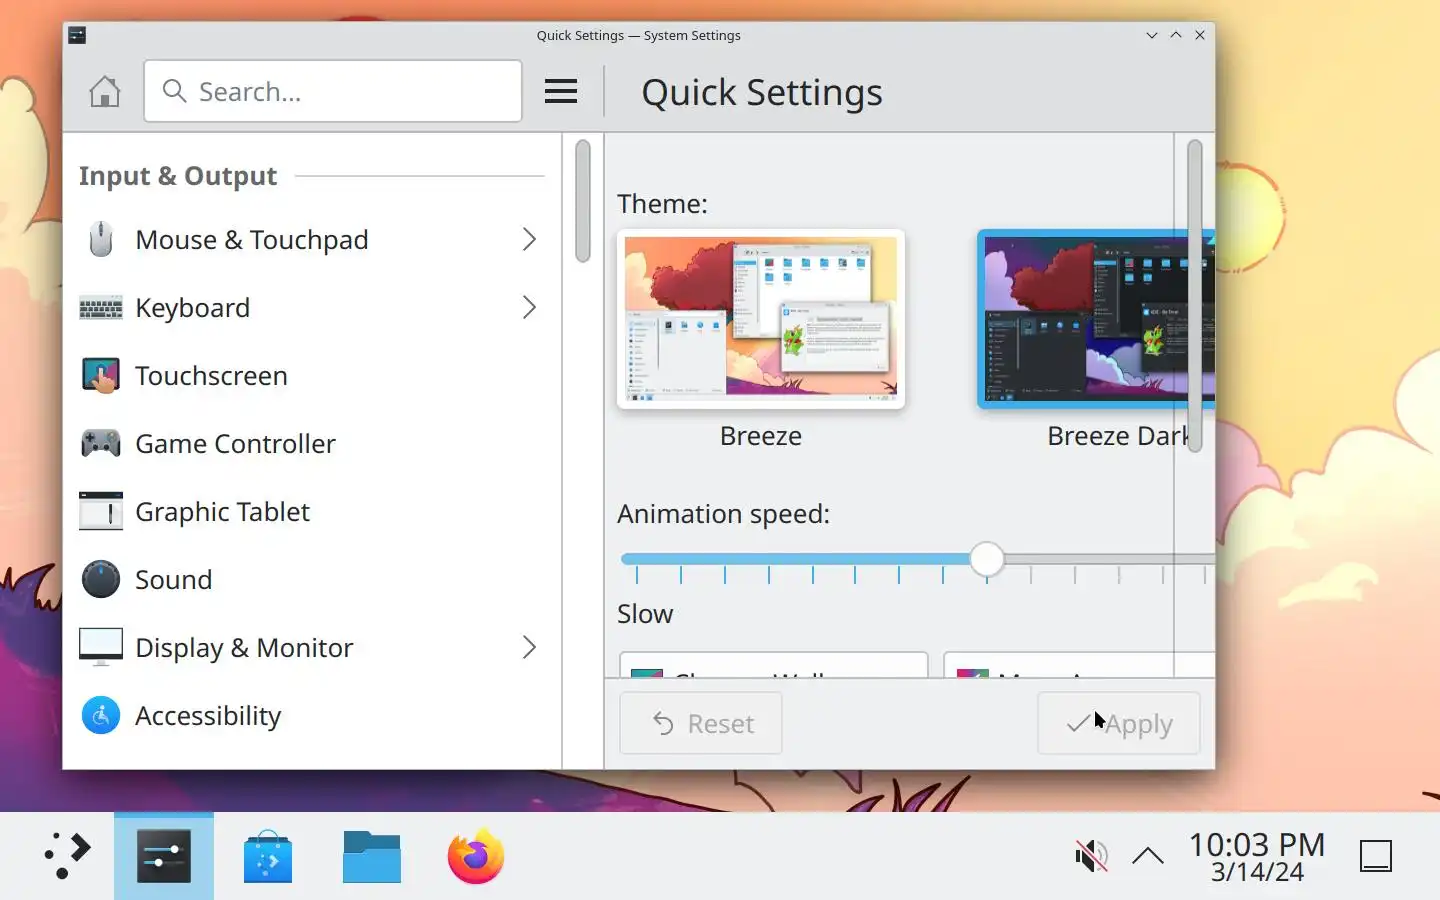
Task: Open Accessibility settings
Action: click(312, 715)
